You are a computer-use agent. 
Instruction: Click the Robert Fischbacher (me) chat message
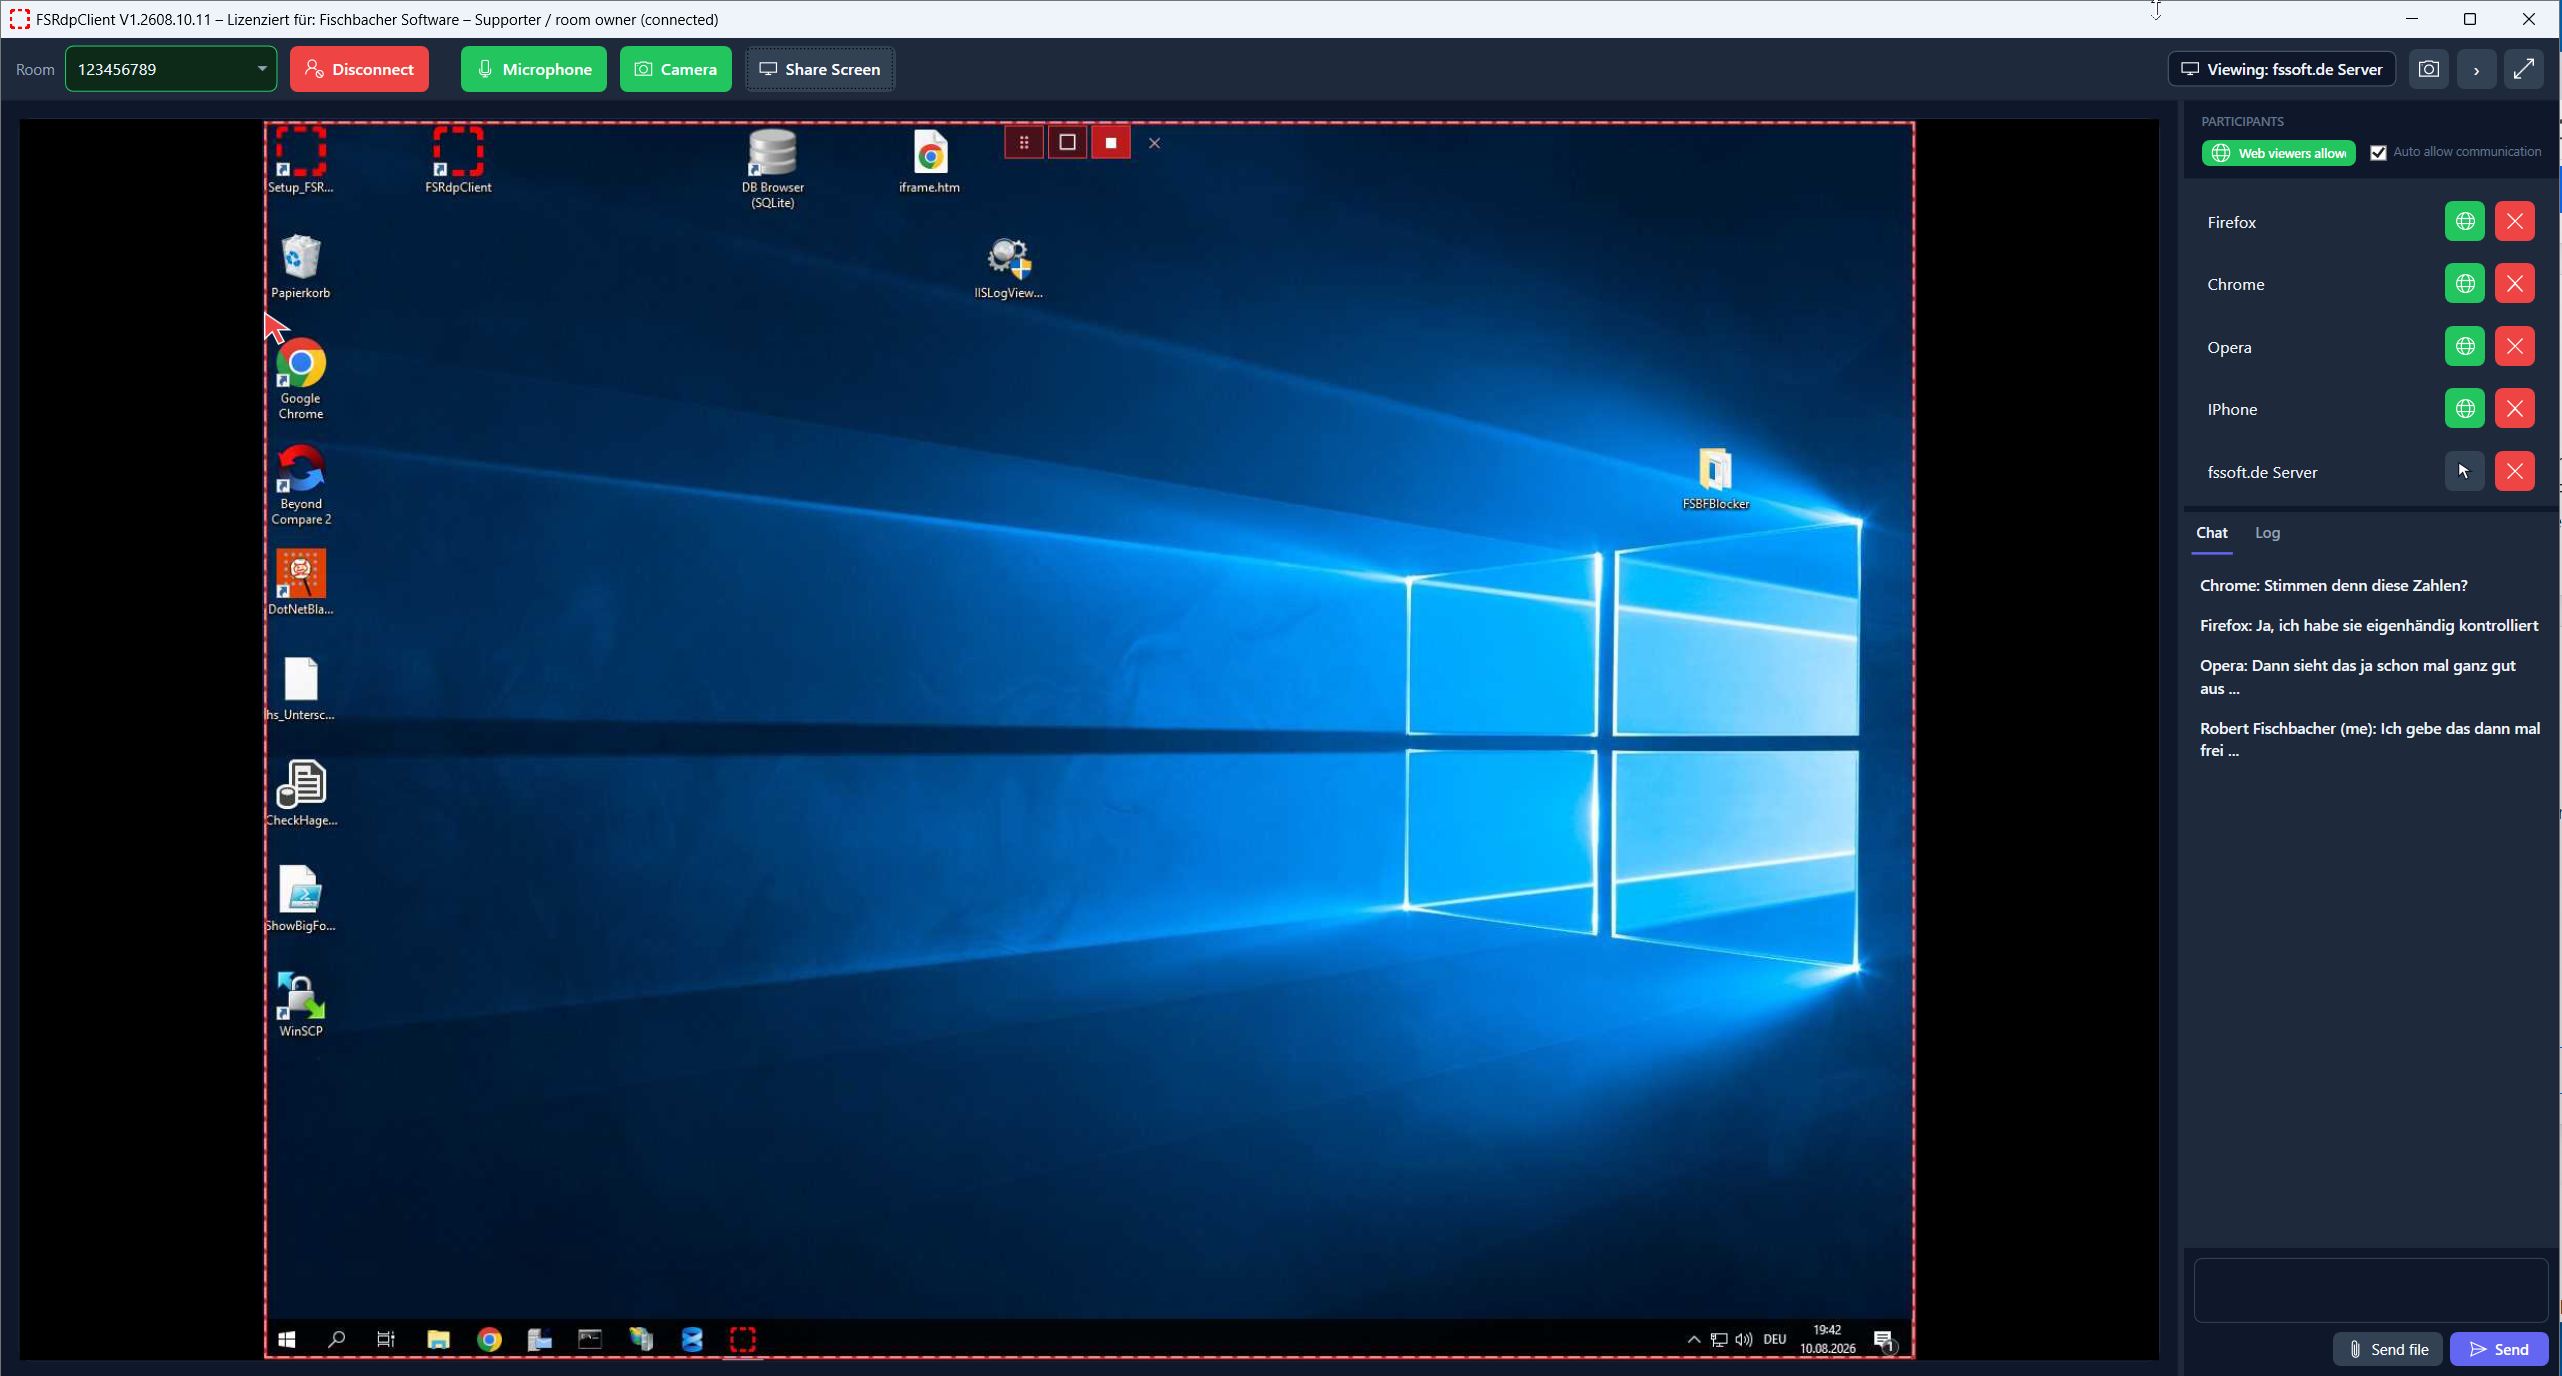point(2369,739)
